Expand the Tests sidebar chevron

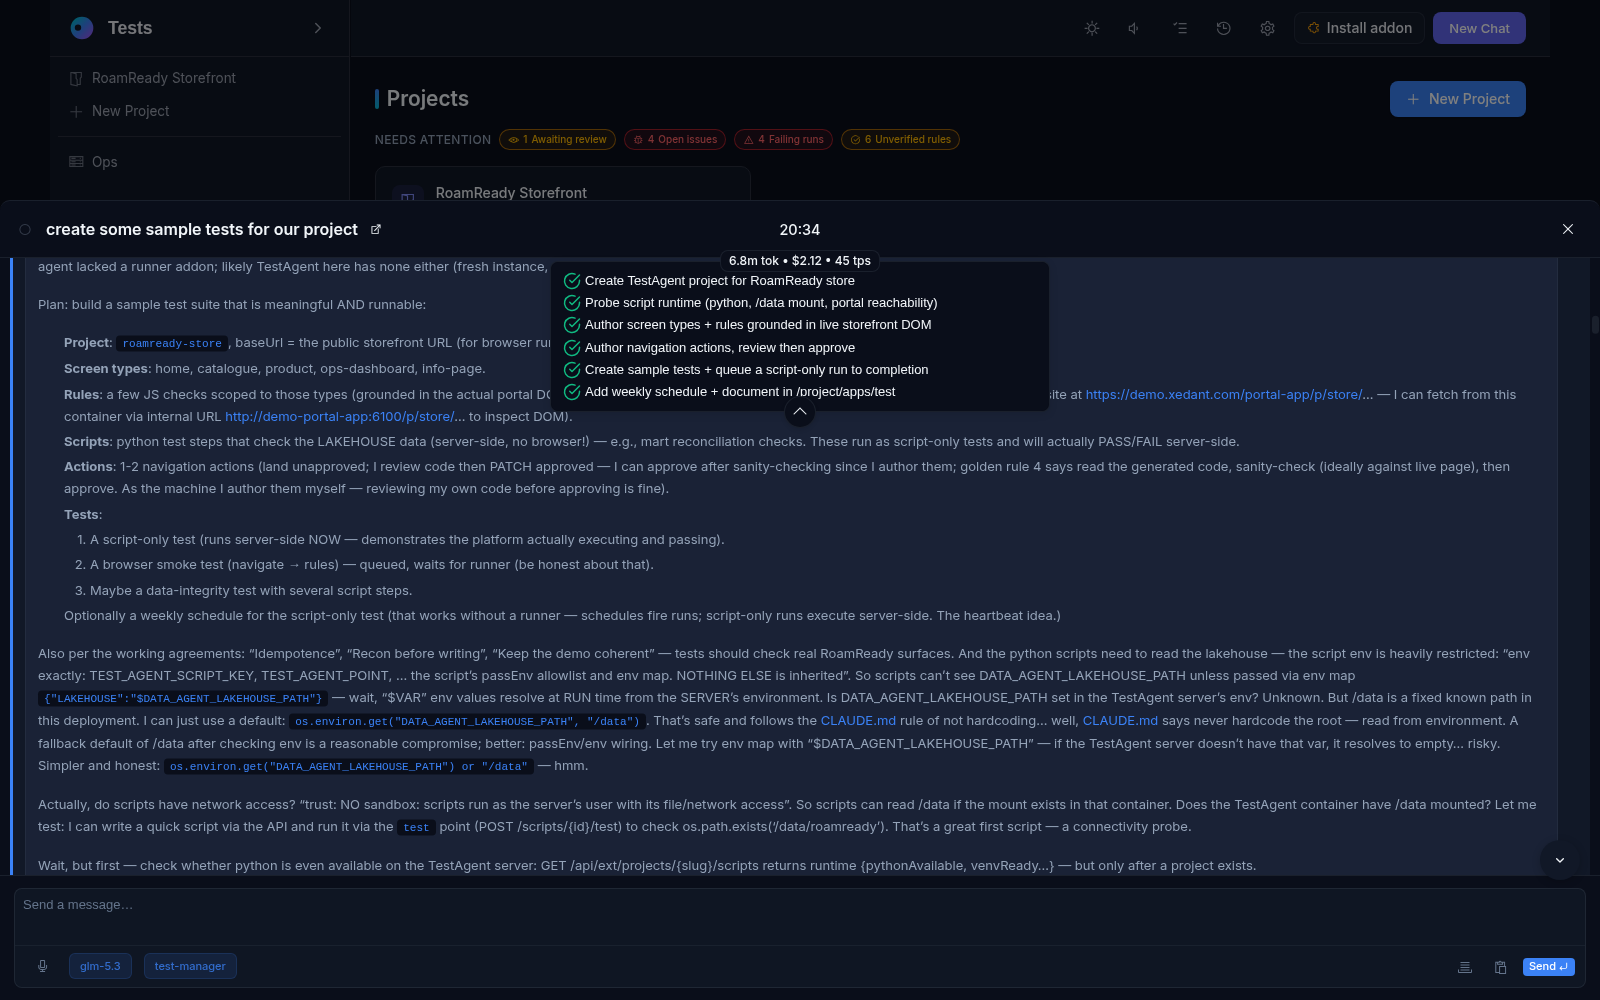(x=318, y=28)
